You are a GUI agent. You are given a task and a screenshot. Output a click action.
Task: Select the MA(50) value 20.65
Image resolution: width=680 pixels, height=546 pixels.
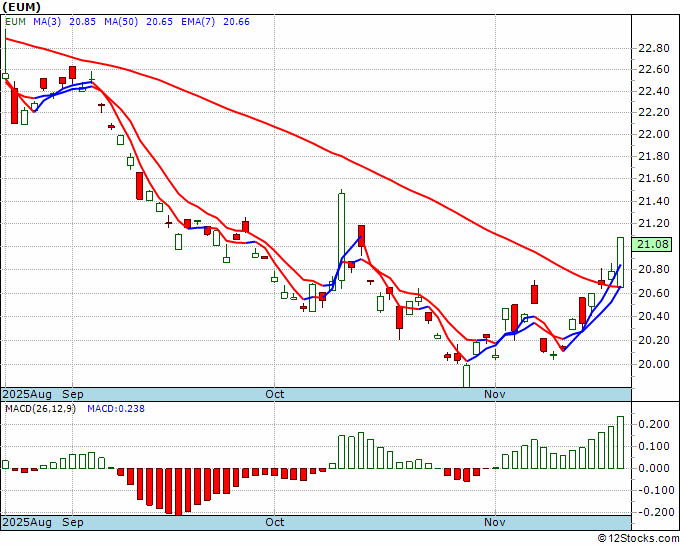159,22
